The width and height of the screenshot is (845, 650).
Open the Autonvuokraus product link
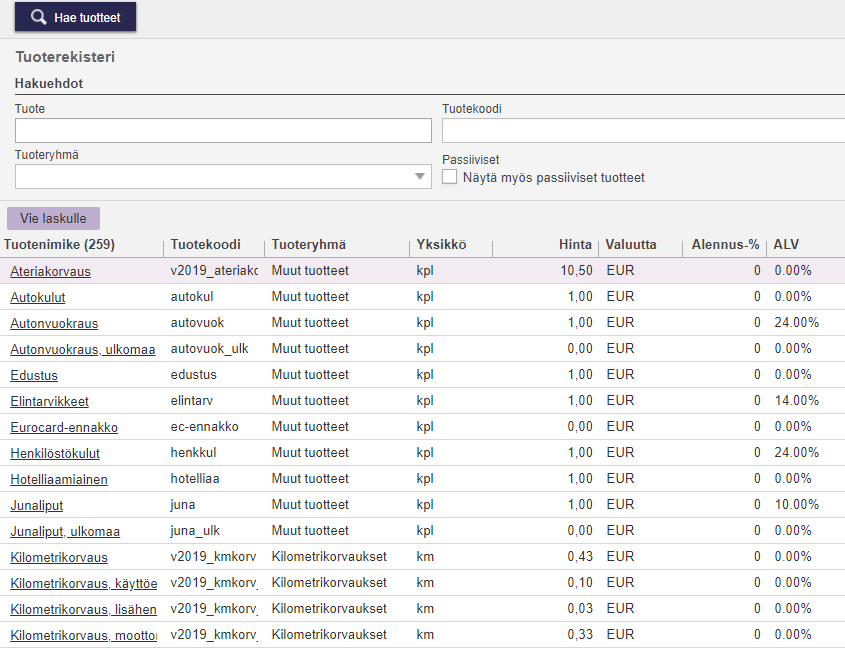[54, 323]
